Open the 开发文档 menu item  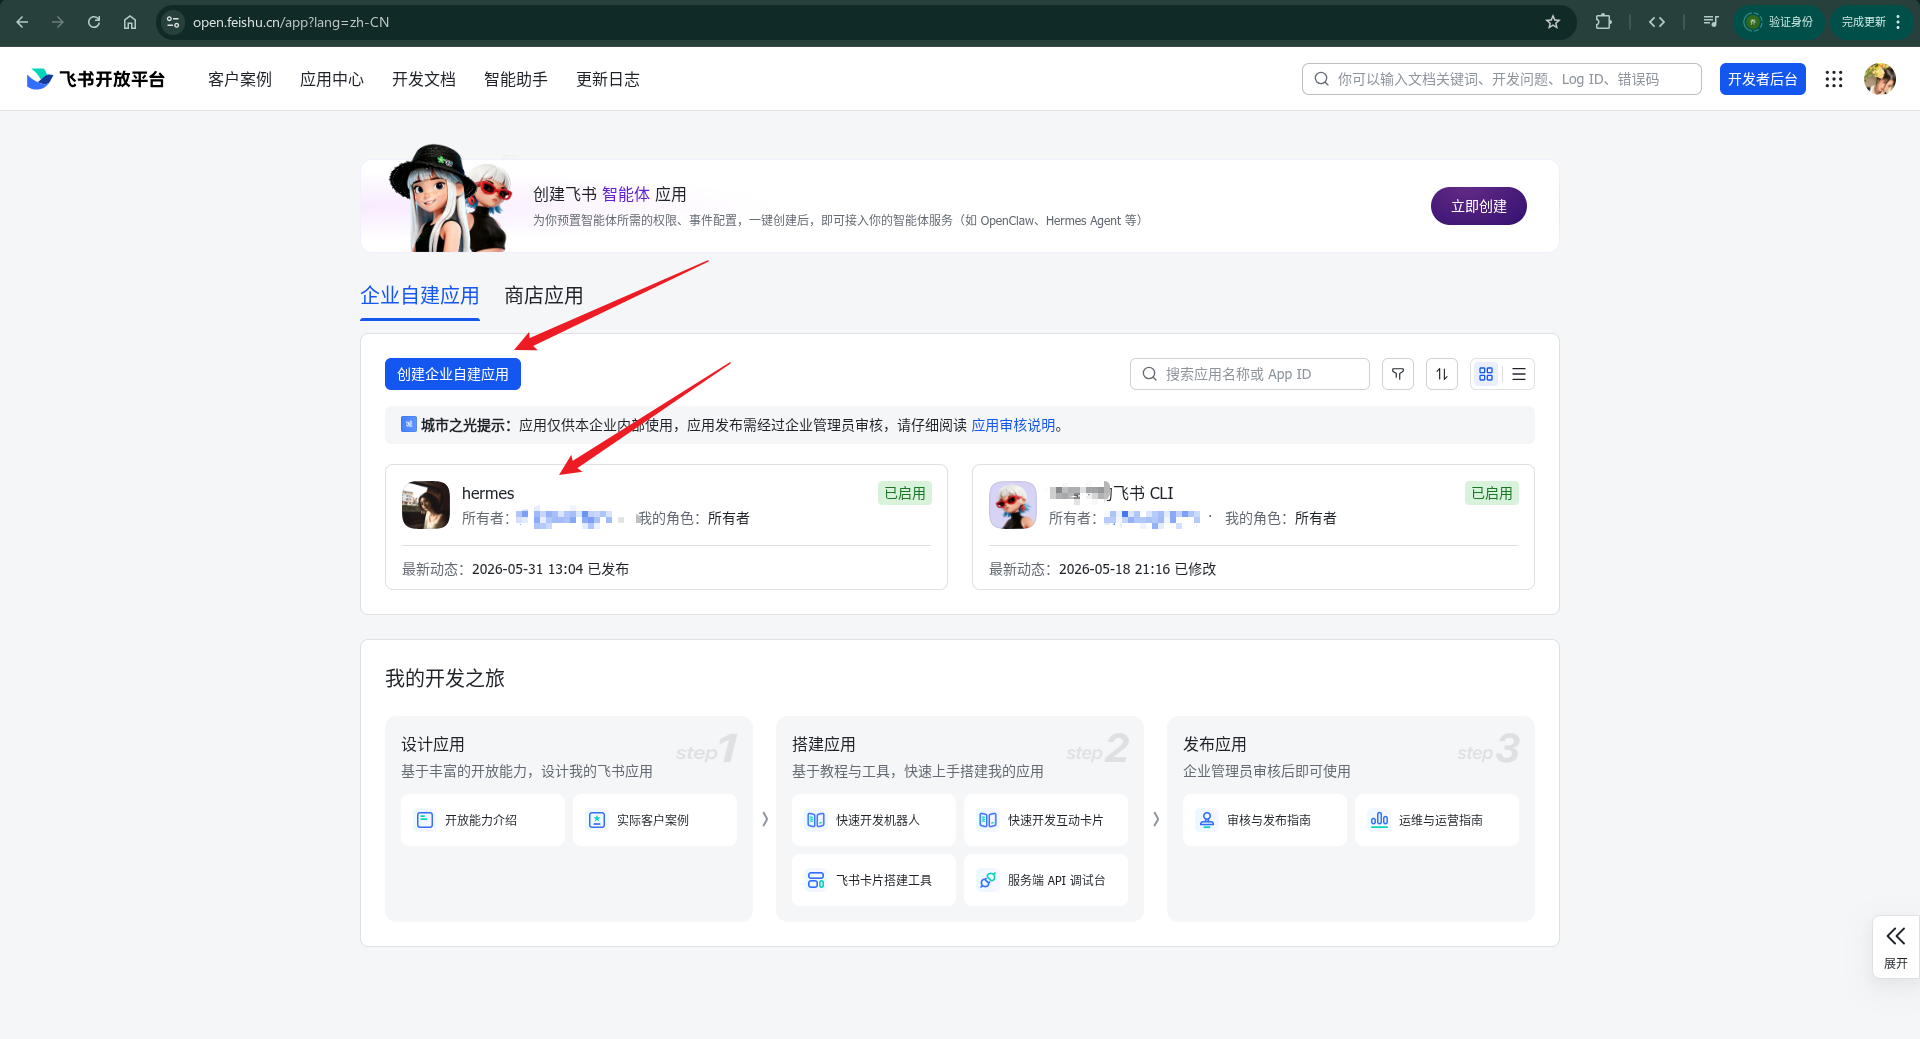point(424,79)
